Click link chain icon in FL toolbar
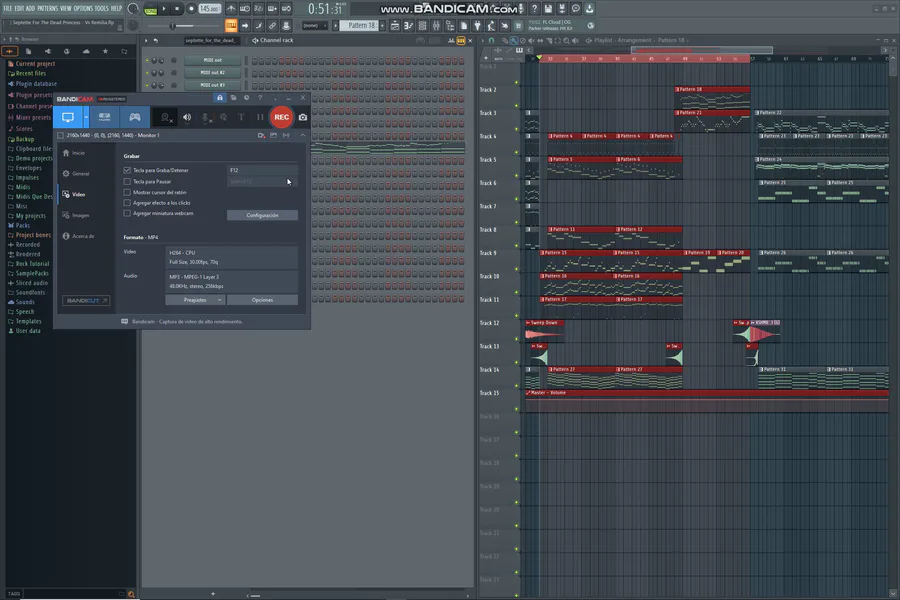The height and width of the screenshot is (600, 900). [x=272, y=26]
